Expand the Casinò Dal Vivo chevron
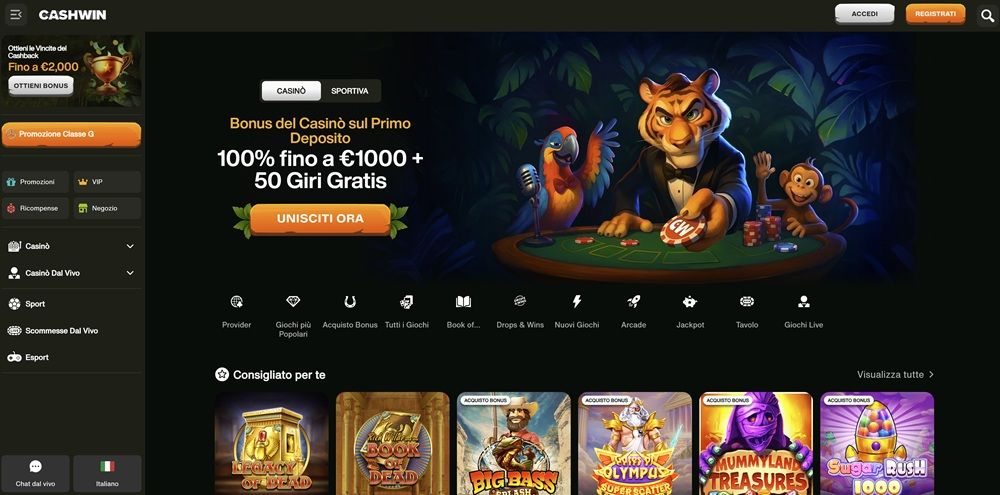 pyautogui.click(x=130, y=273)
